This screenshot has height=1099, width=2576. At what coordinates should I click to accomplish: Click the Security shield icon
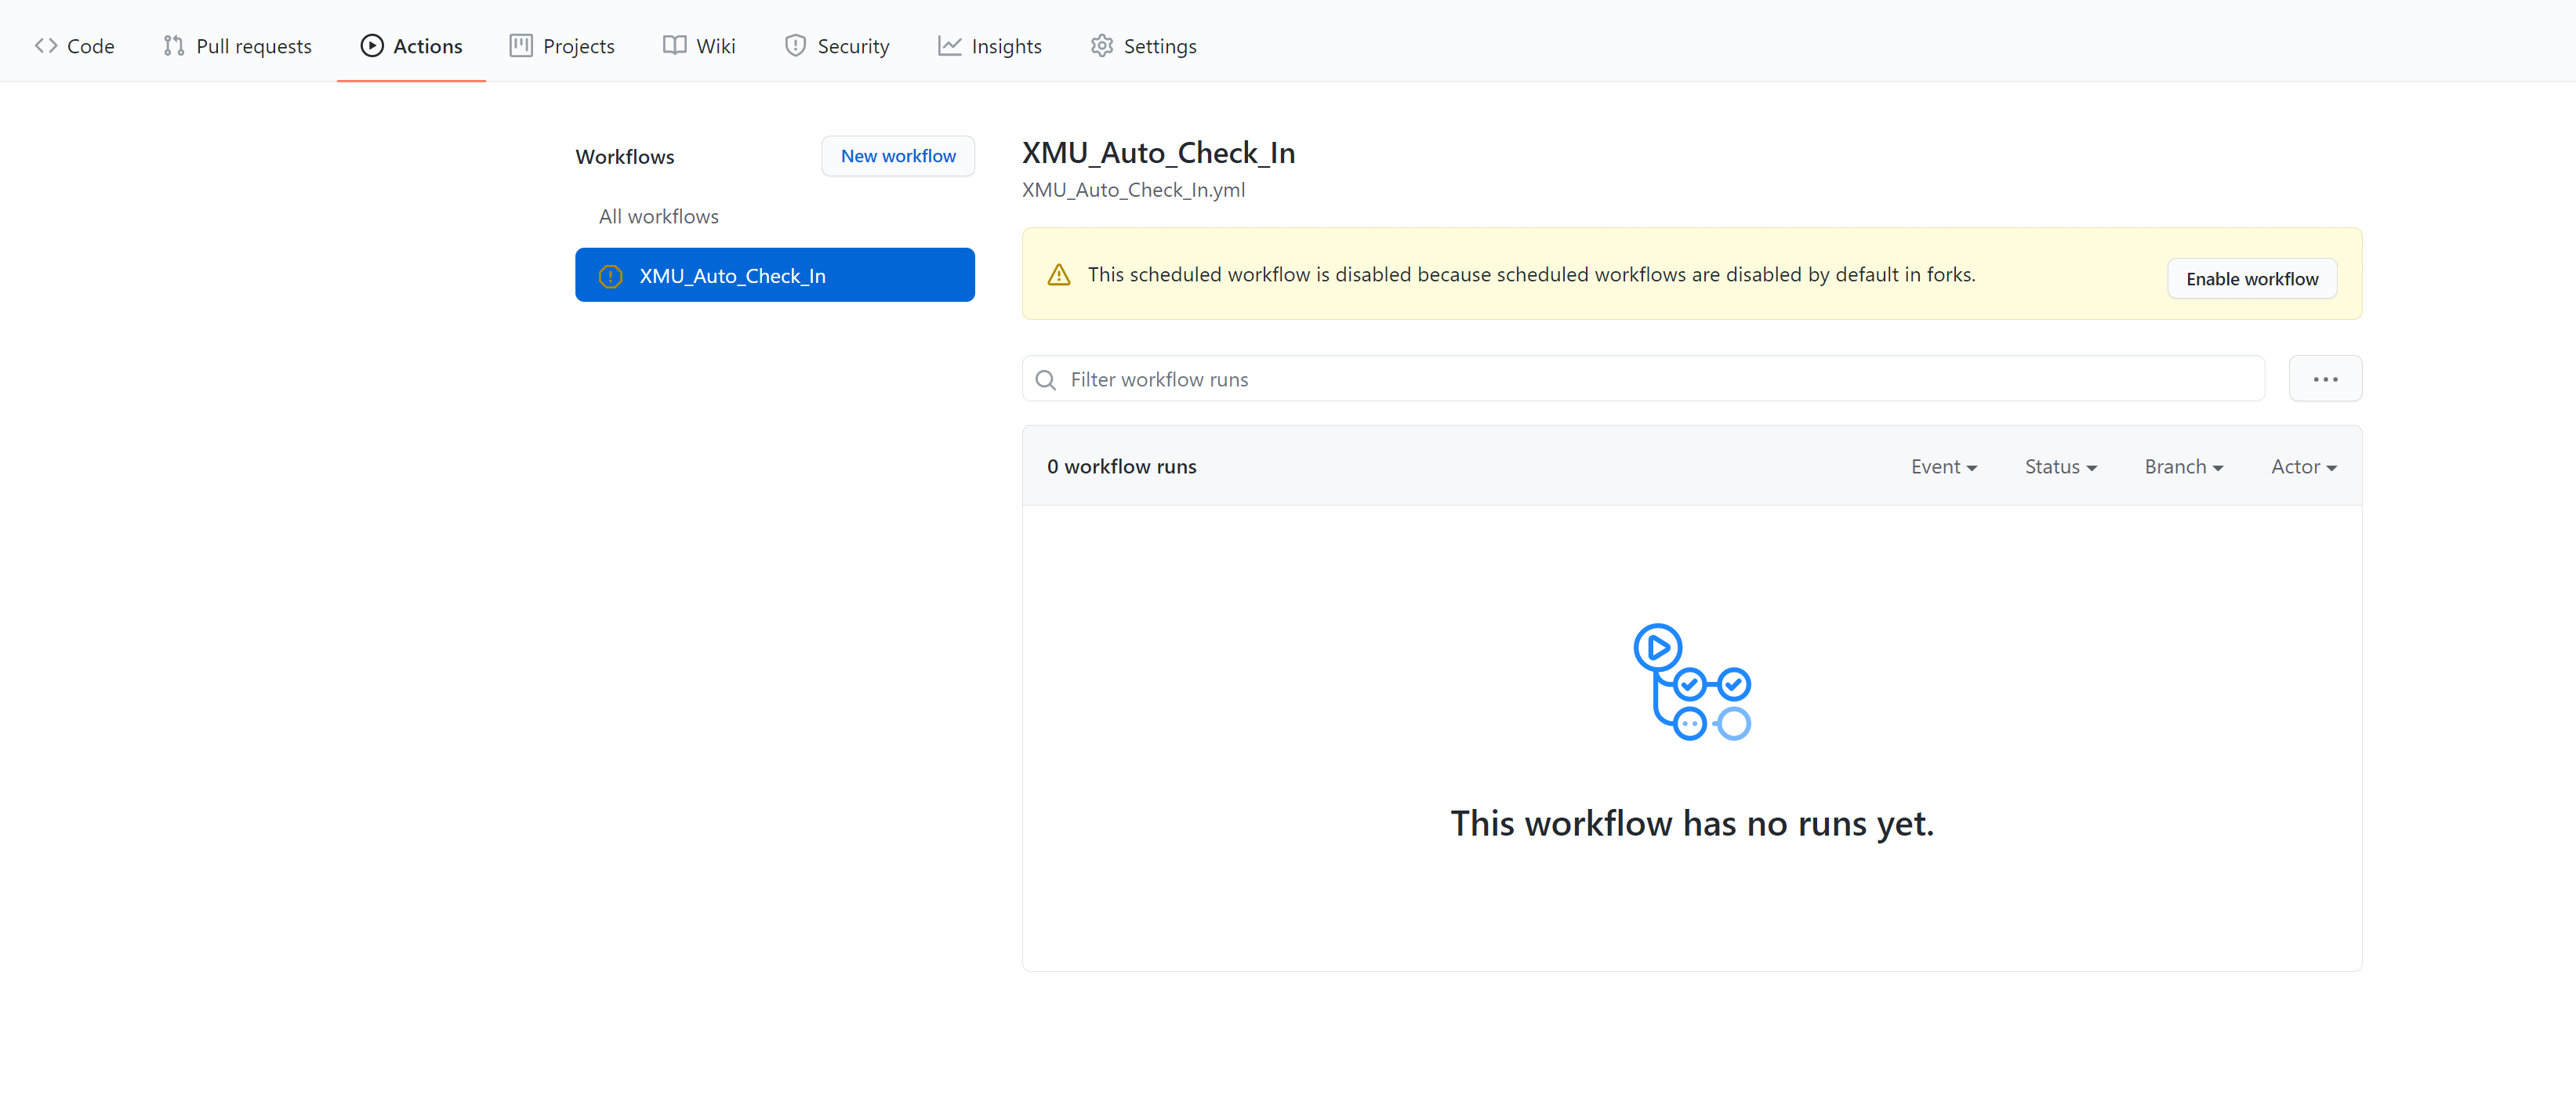tap(795, 46)
